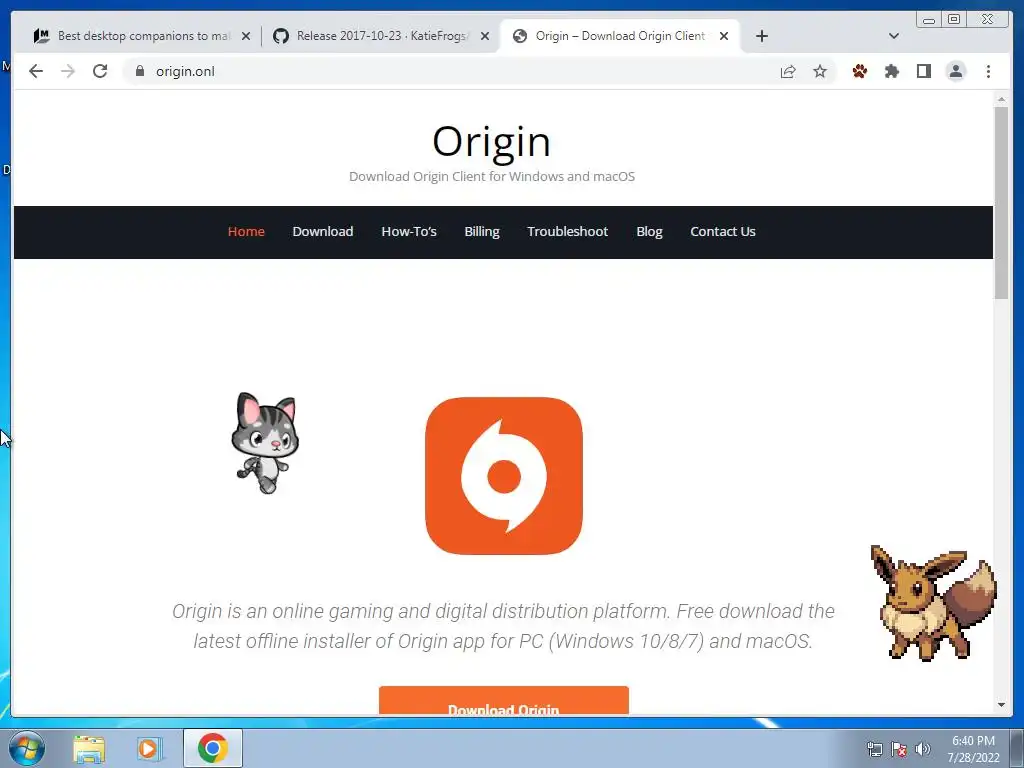Open the Contact Us nav item
The height and width of the screenshot is (768, 1024).
(x=723, y=232)
